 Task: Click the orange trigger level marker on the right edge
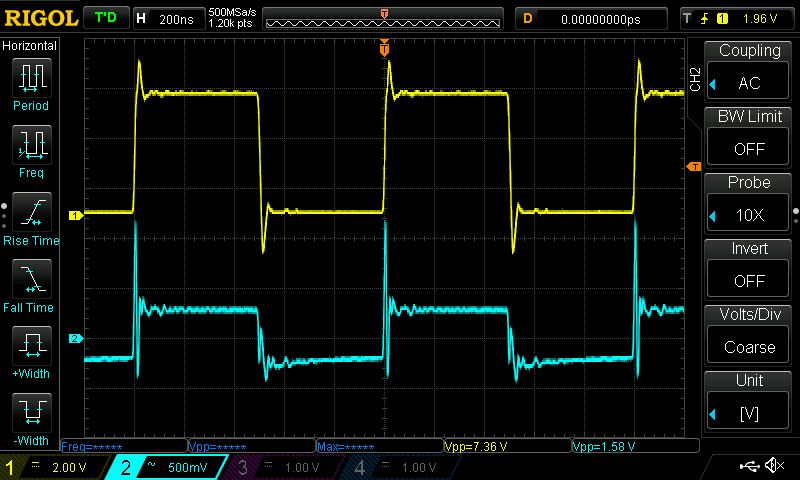pos(694,166)
